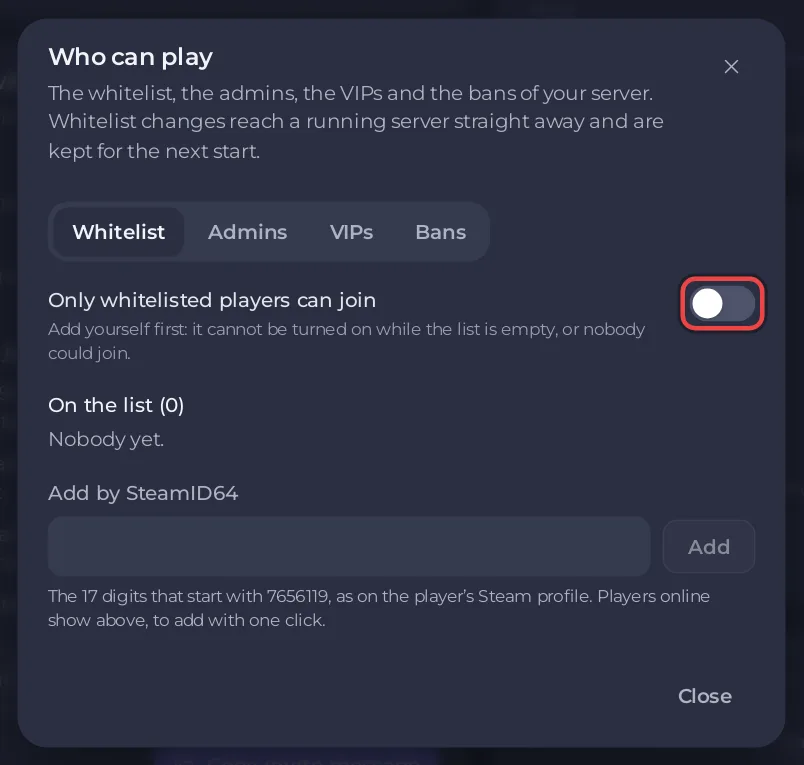Focus the SteamID64 input field
The height and width of the screenshot is (765, 804).
pos(349,546)
